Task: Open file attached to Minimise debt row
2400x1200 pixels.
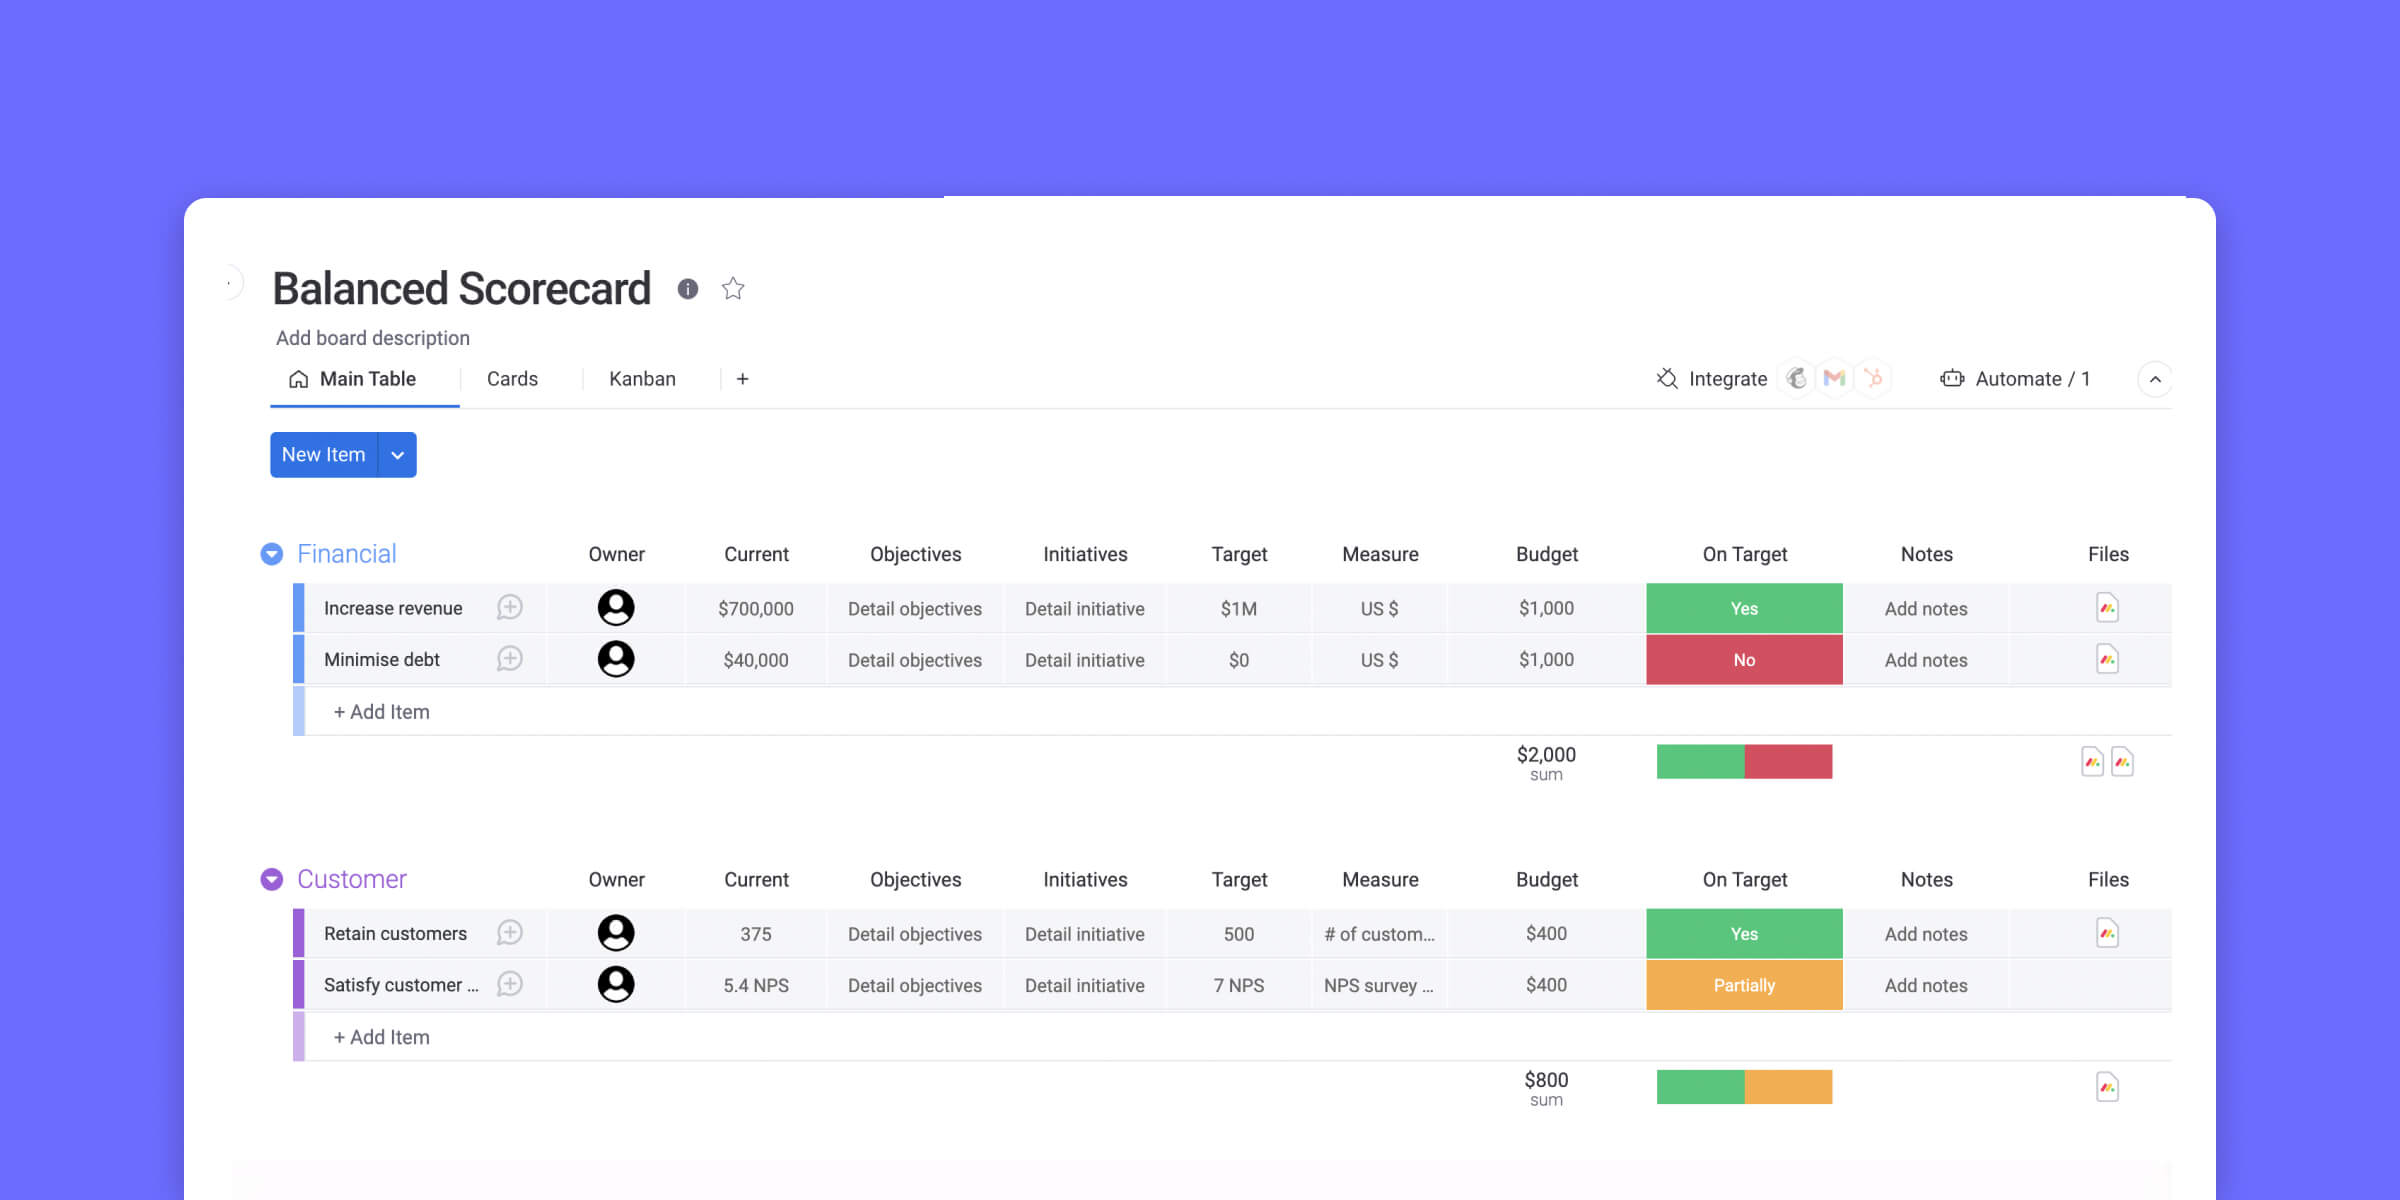Action: [2107, 659]
